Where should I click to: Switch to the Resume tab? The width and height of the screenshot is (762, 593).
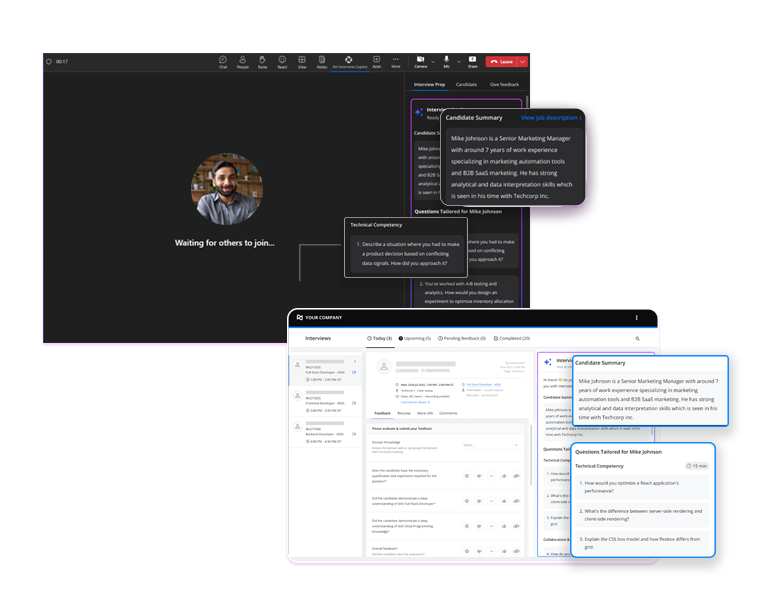pos(404,413)
